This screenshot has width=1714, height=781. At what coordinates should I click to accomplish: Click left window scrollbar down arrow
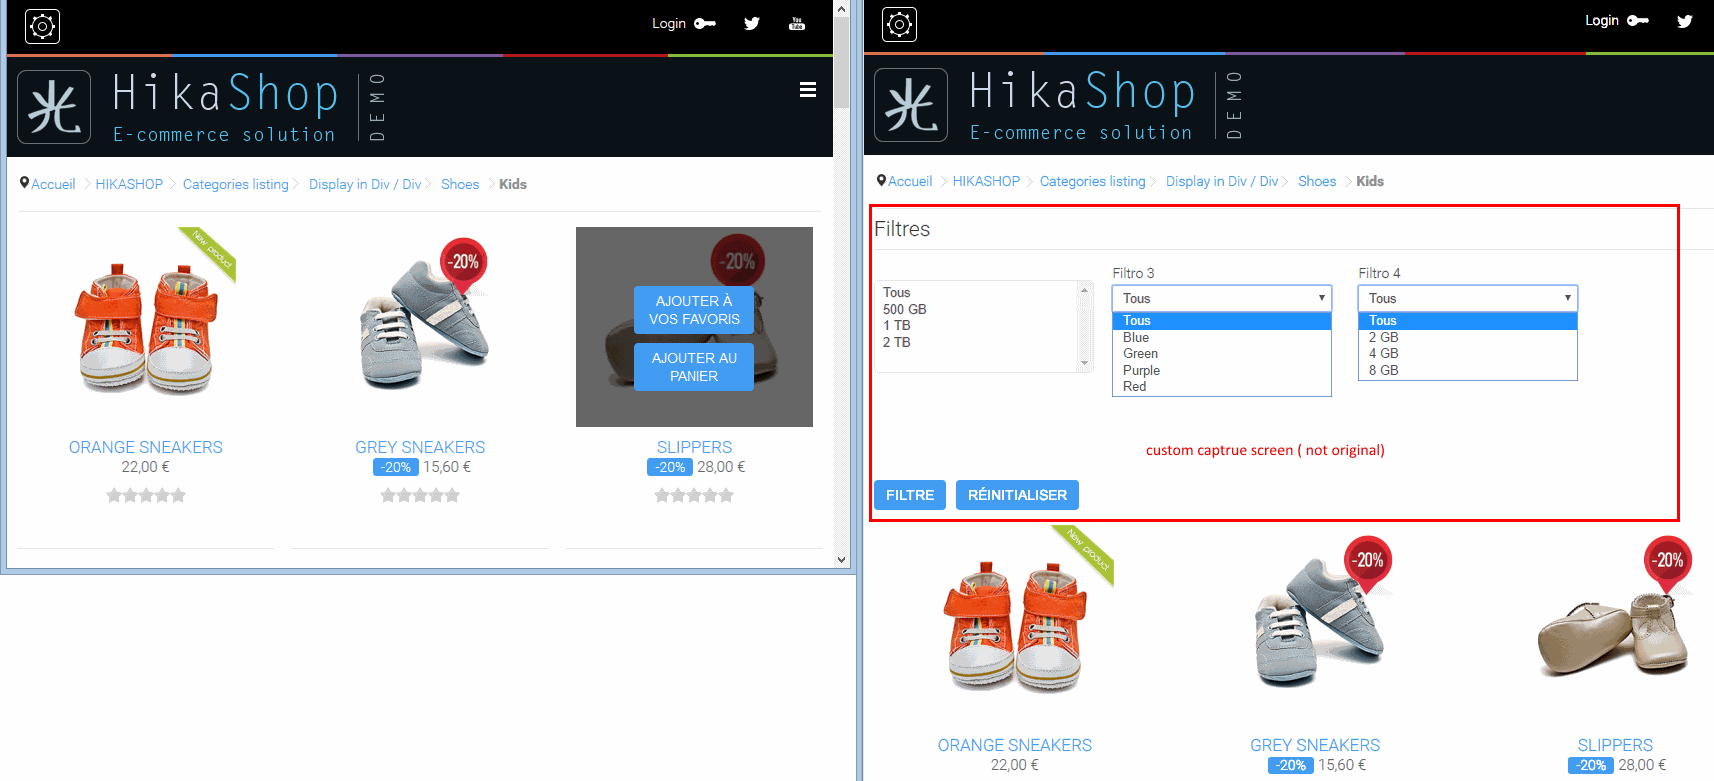(841, 560)
